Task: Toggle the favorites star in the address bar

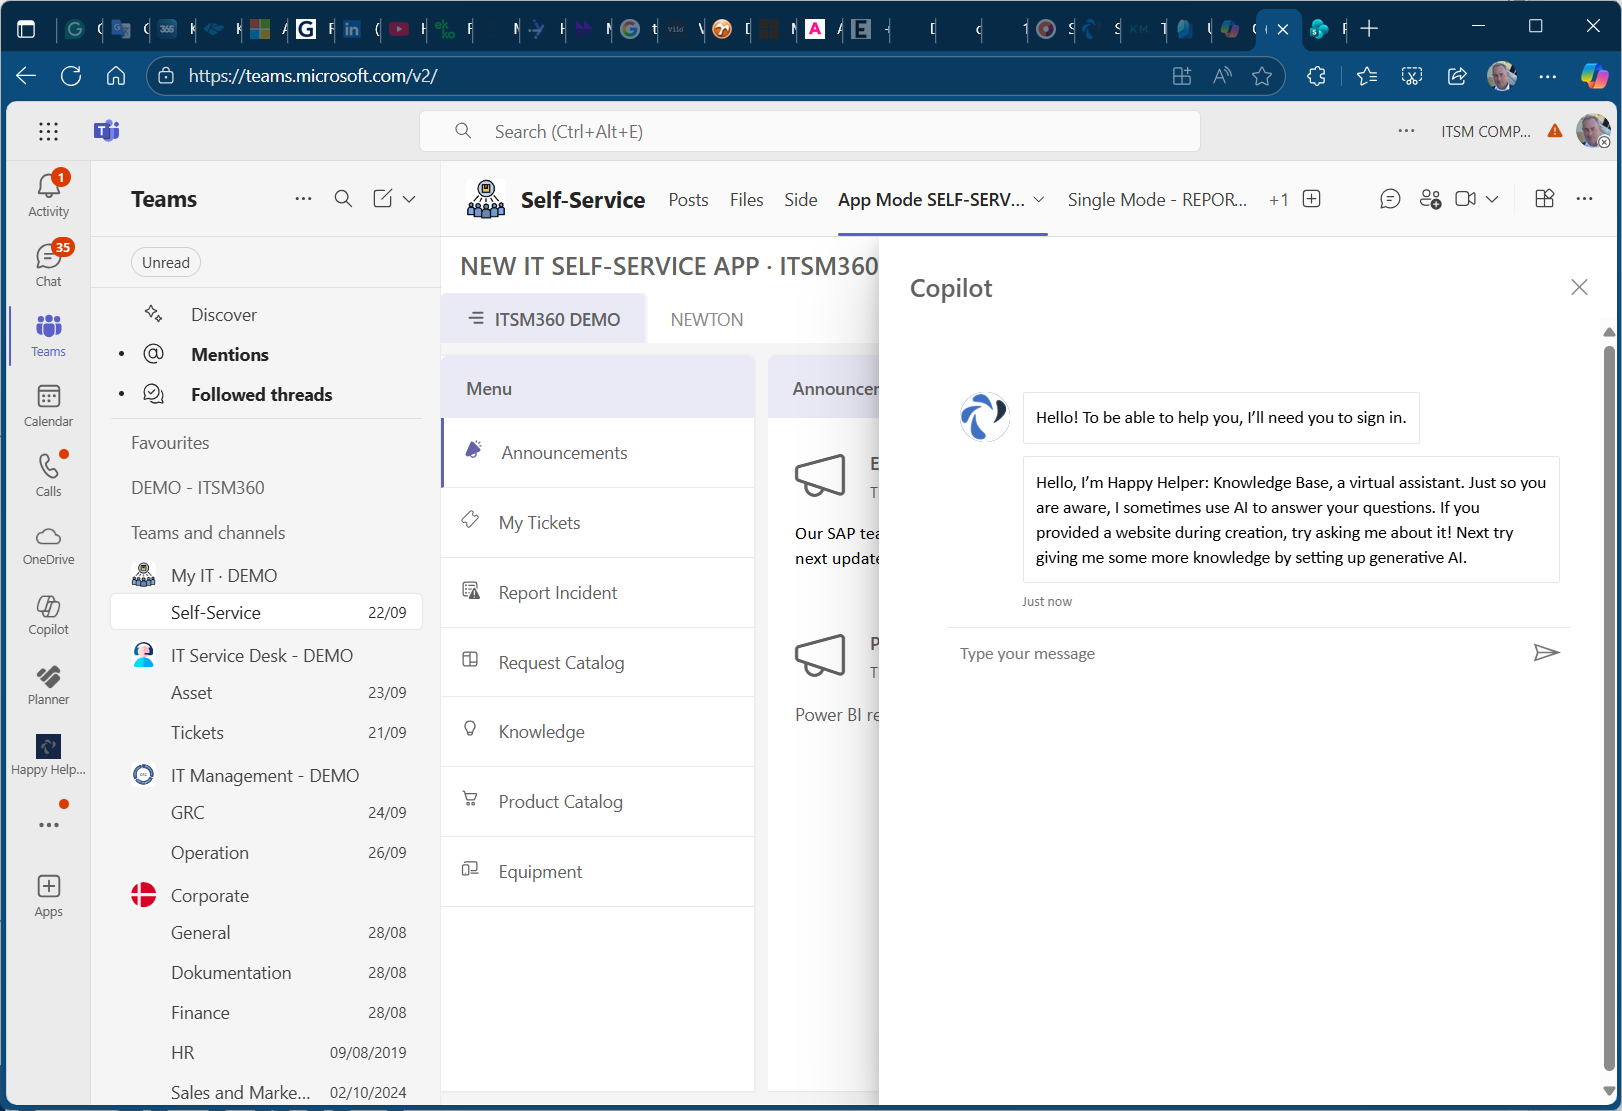Action: [1262, 76]
